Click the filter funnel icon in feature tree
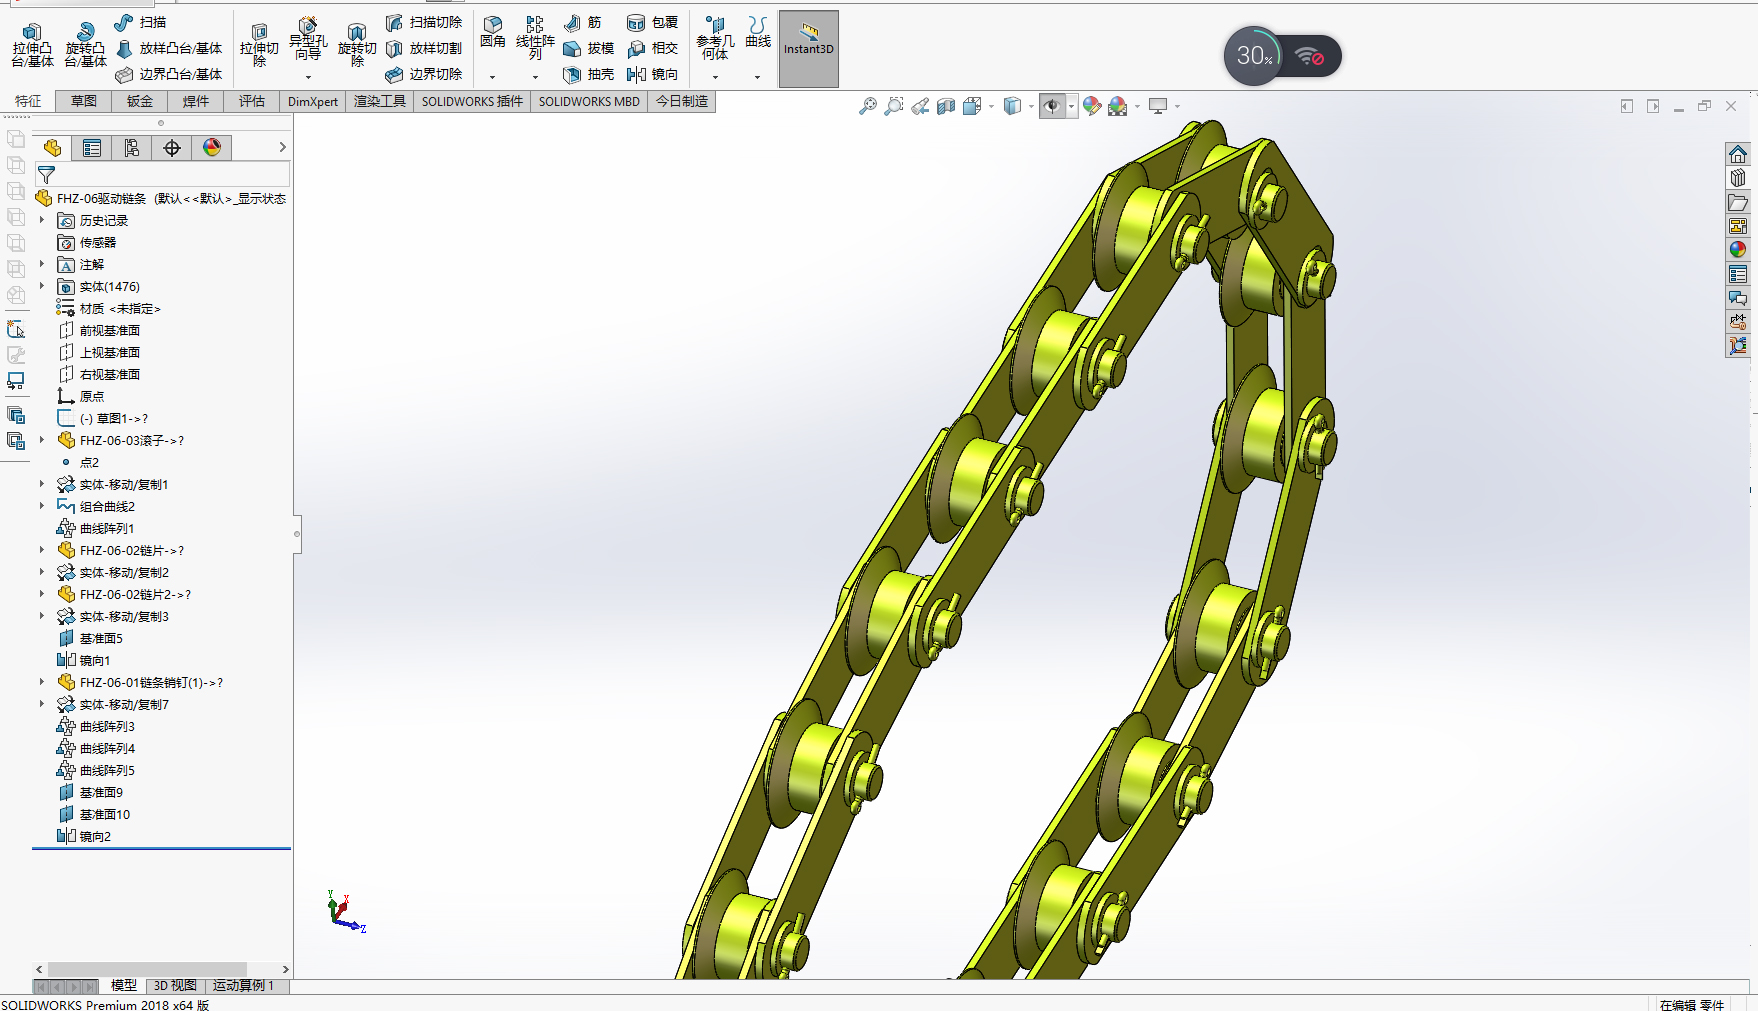 tap(46, 175)
